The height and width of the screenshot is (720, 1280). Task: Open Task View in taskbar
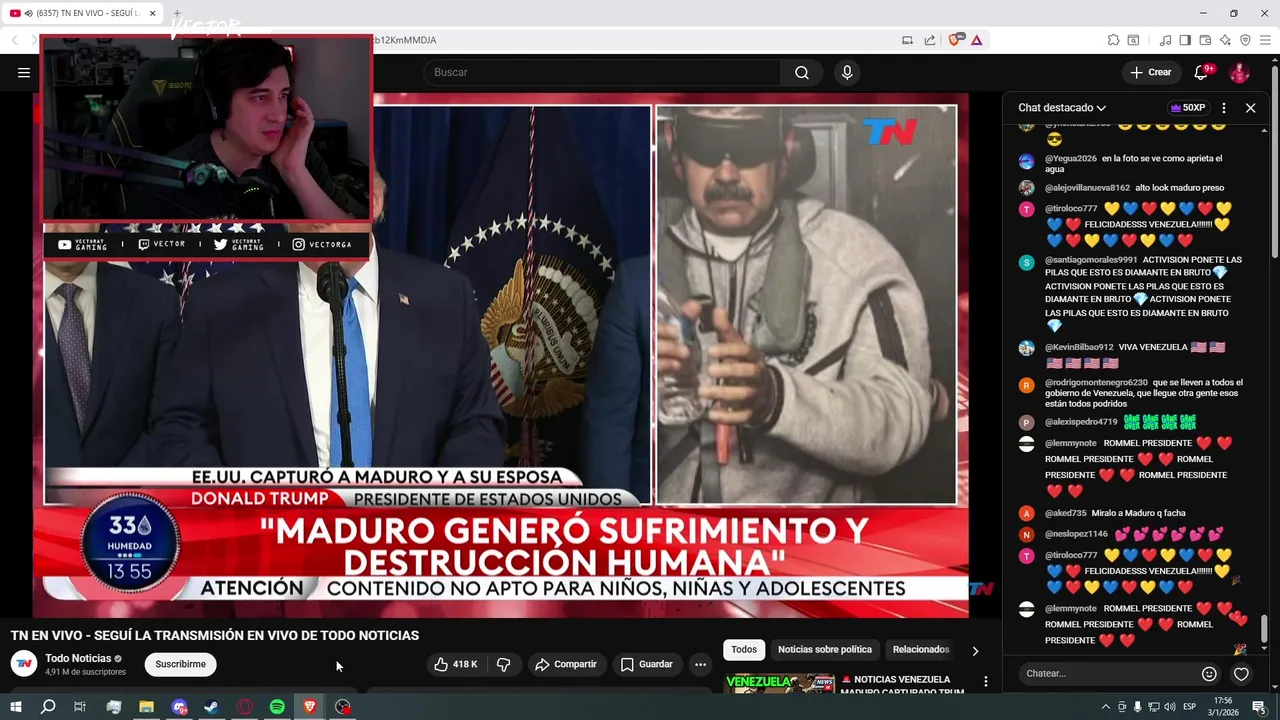(80, 707)
